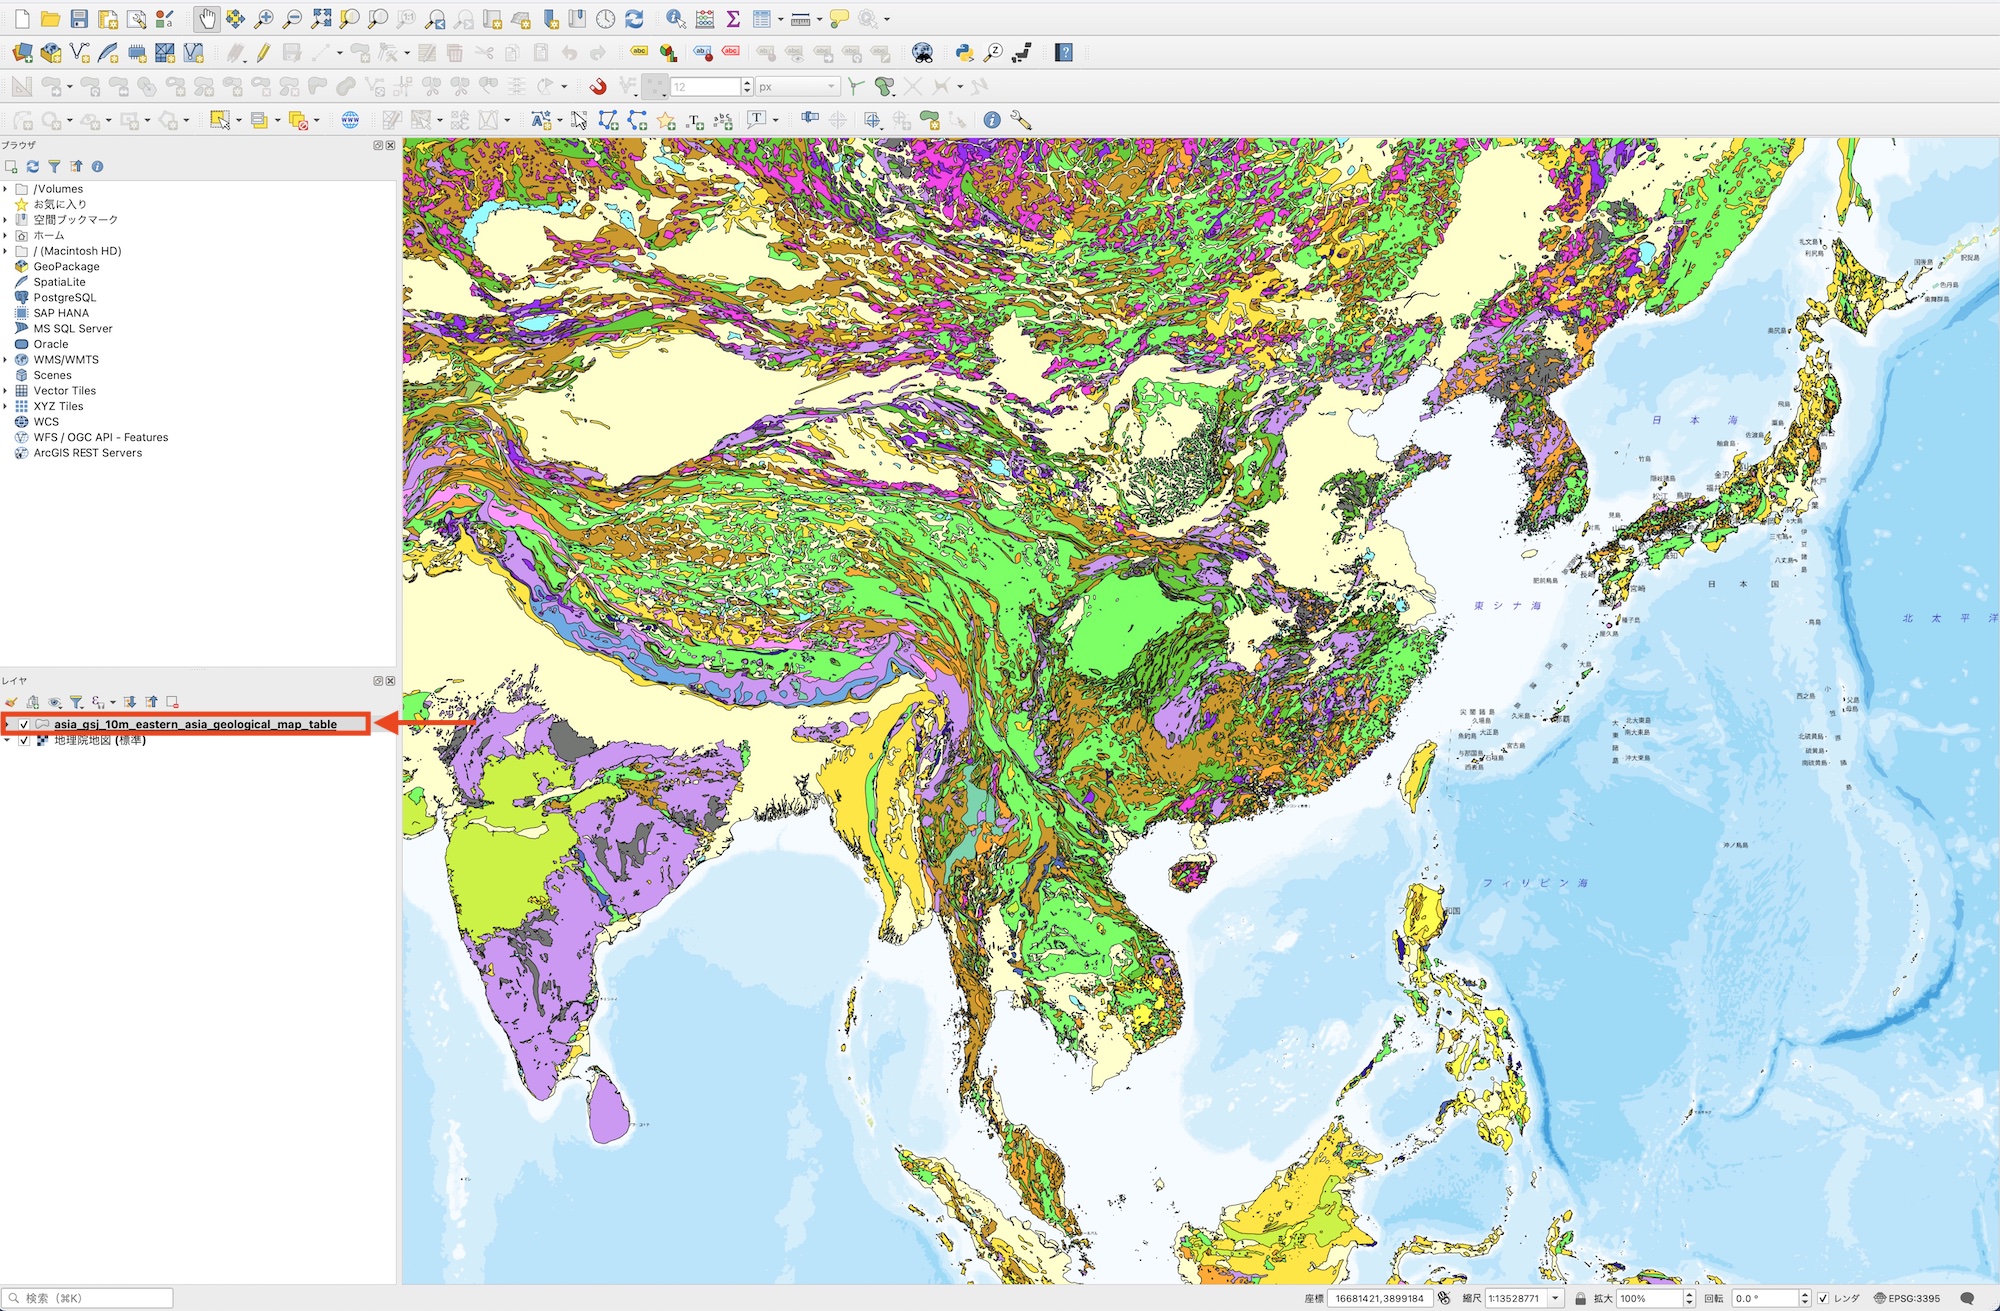
Task: Open the MetaSearch globe WWW icon
Action: click(x=350, y=120)
